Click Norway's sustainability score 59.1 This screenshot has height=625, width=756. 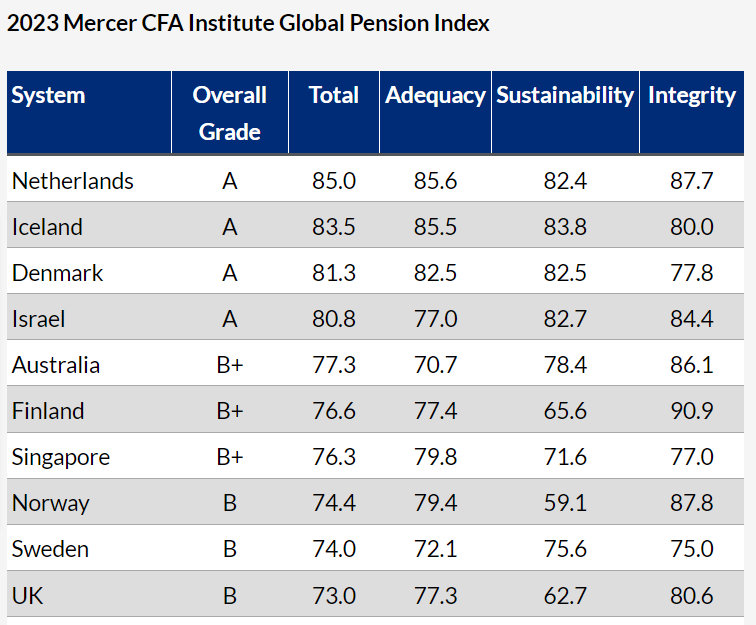565,503
